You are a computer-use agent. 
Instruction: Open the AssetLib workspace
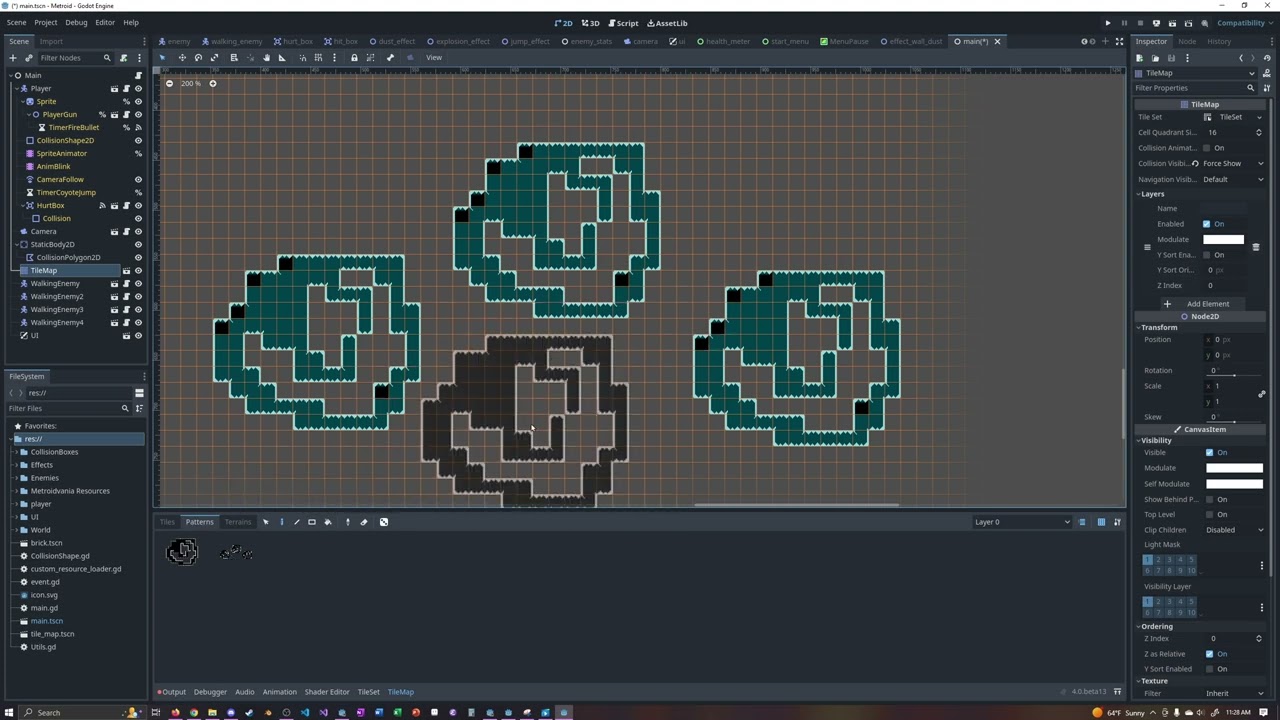coord(667,23)
